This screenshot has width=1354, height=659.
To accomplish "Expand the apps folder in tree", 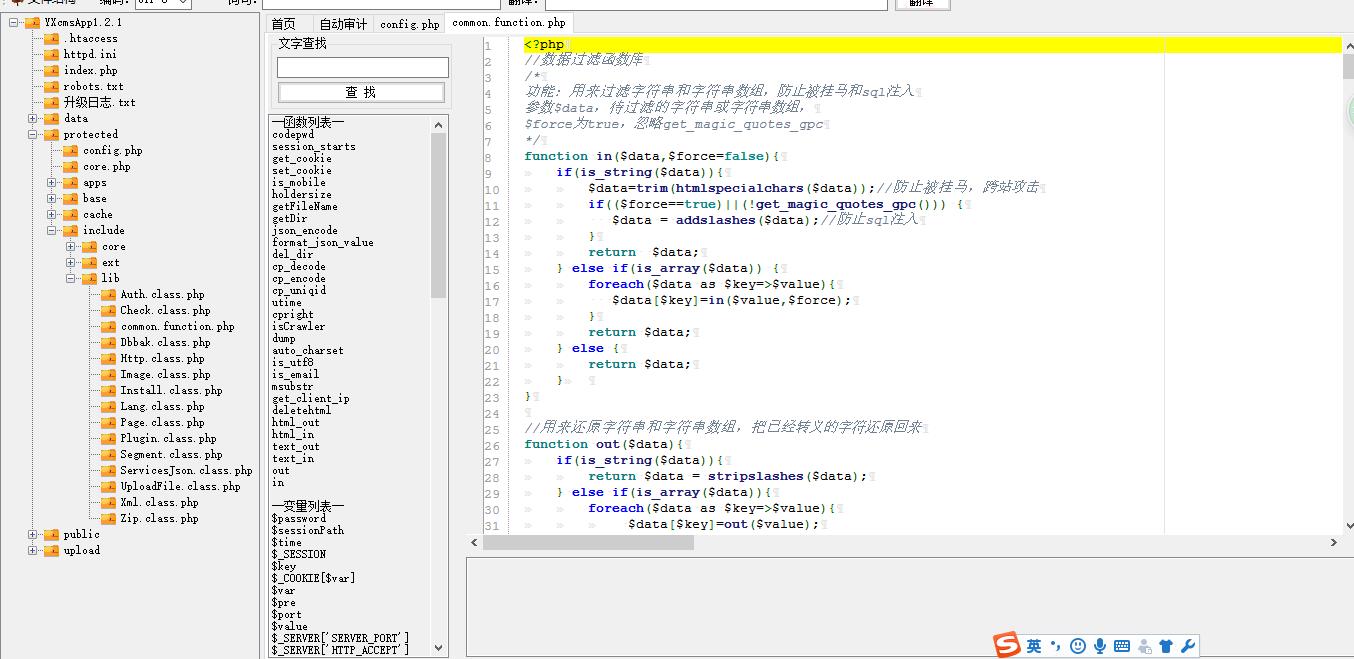I will pyautogui.click(x=52, y=182).
